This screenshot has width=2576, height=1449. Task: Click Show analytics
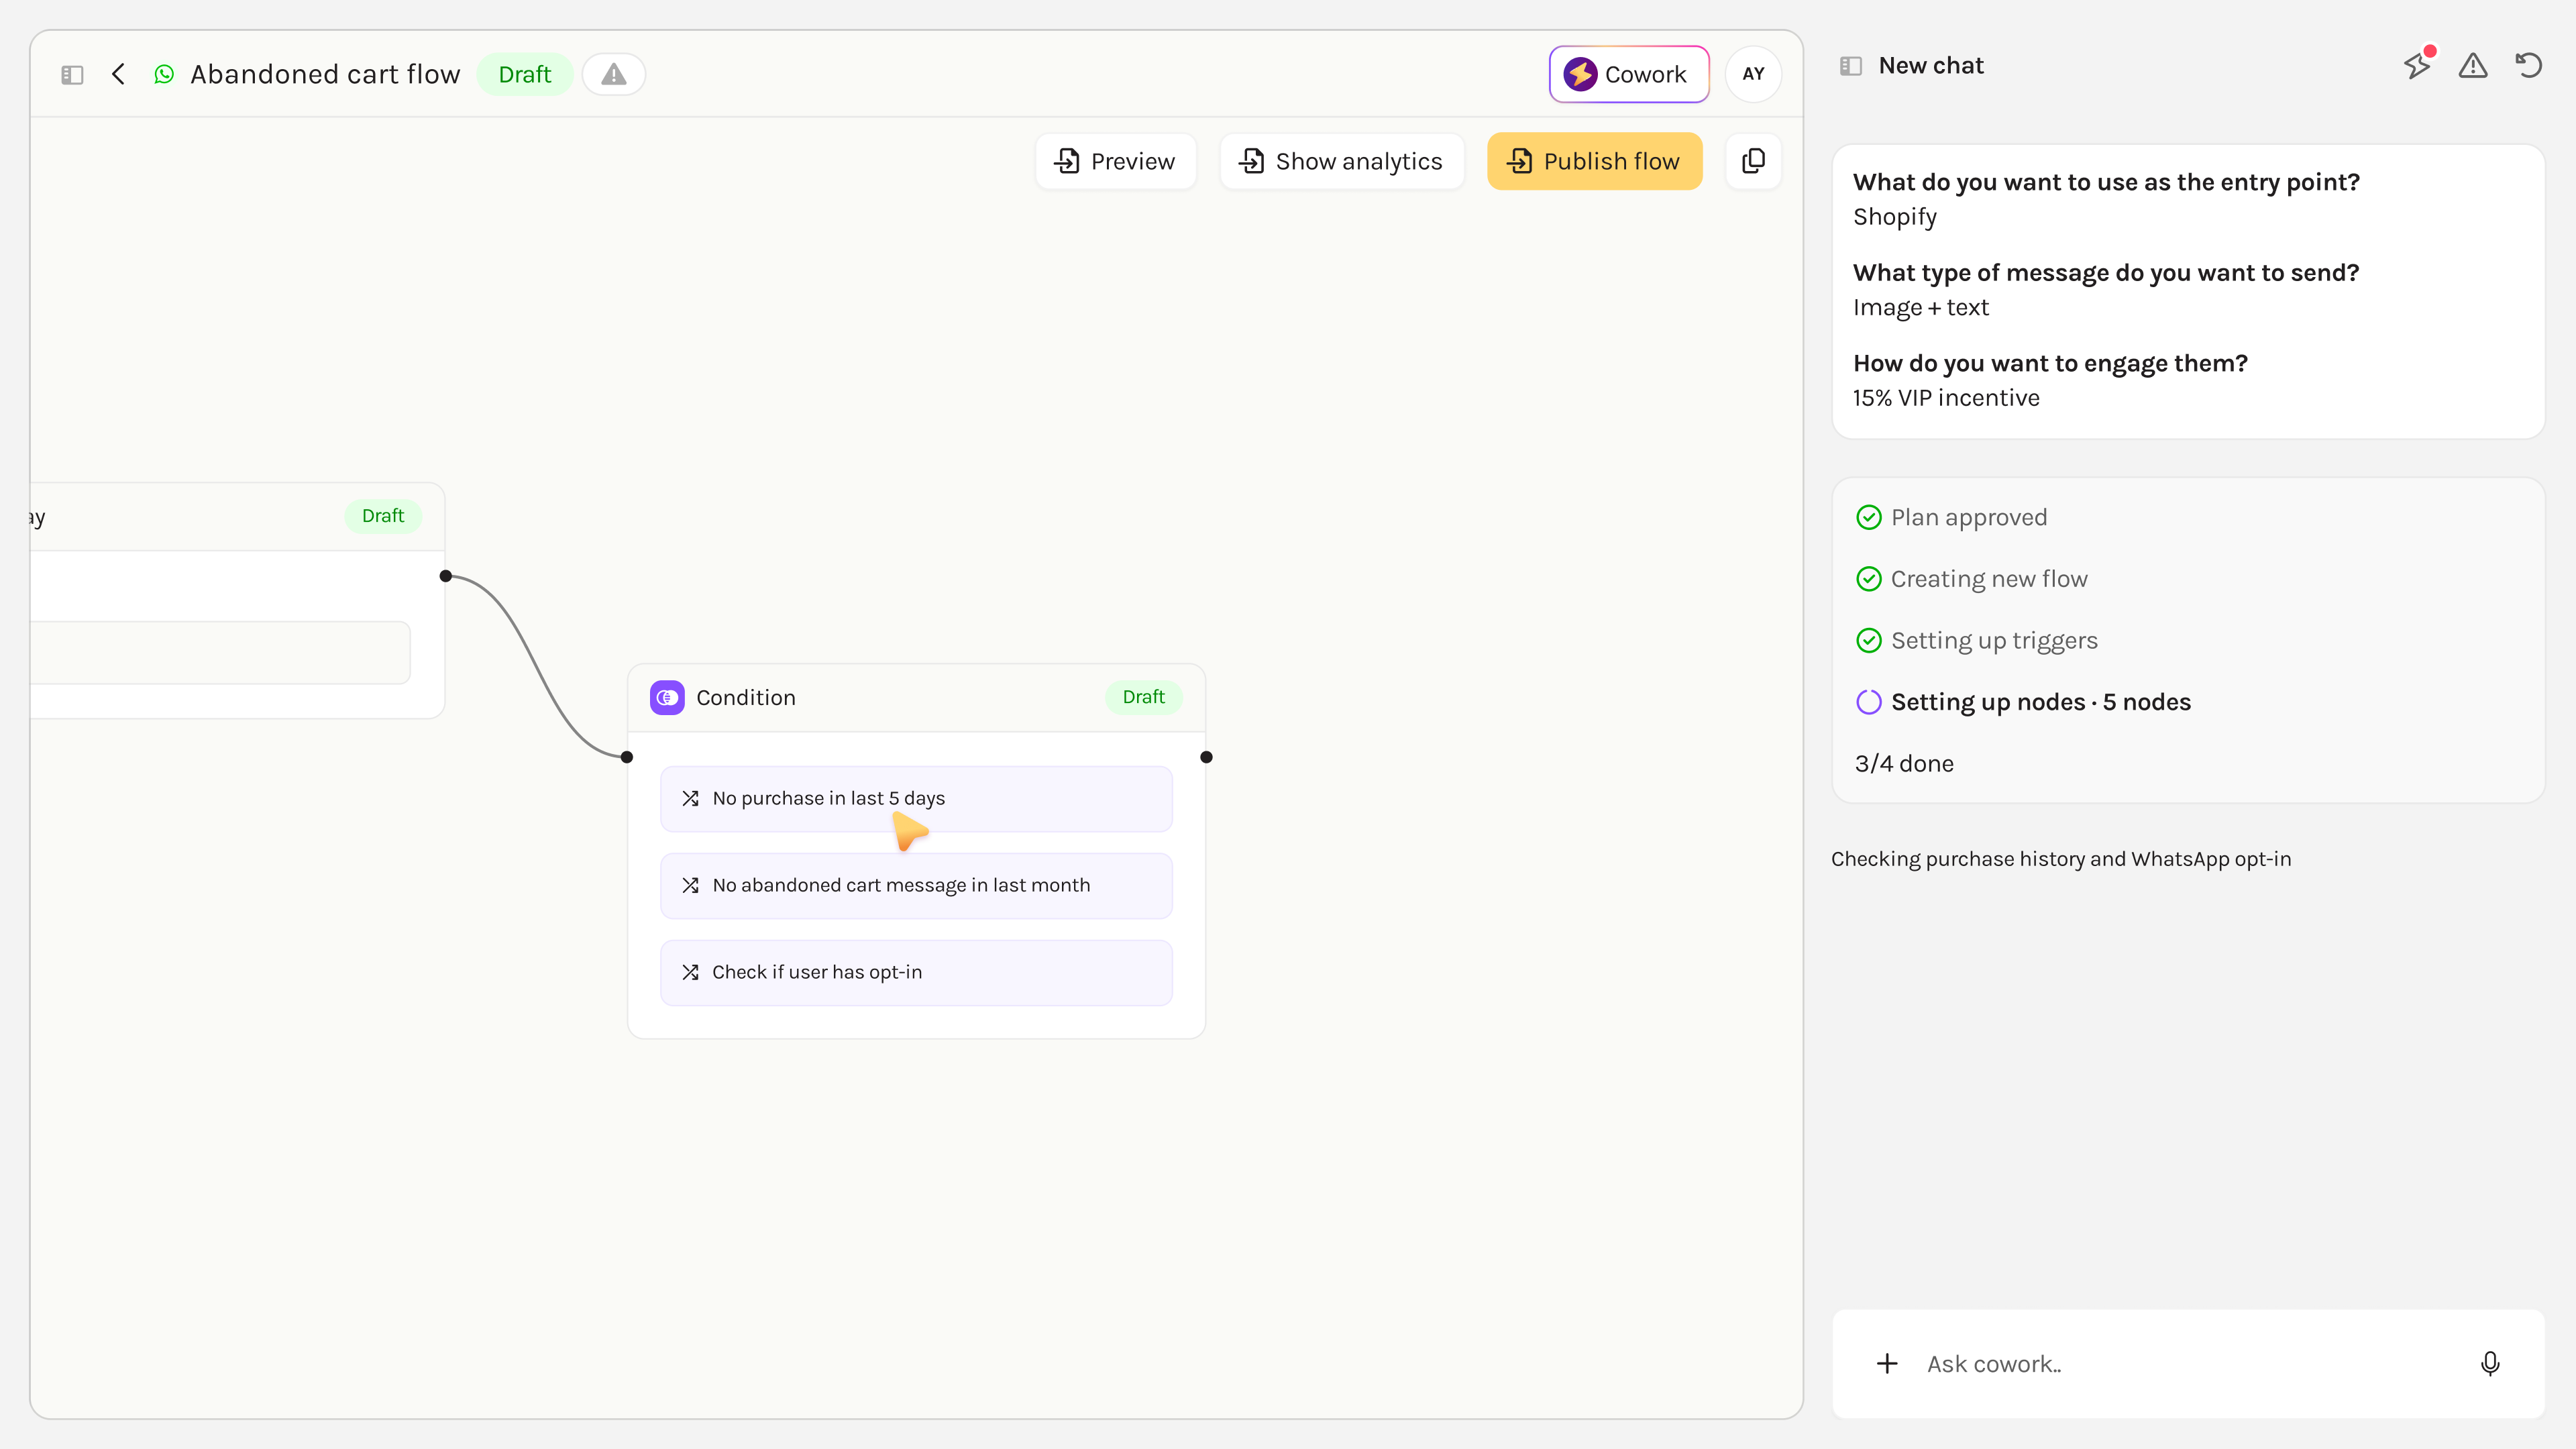tap(1341, 161)
